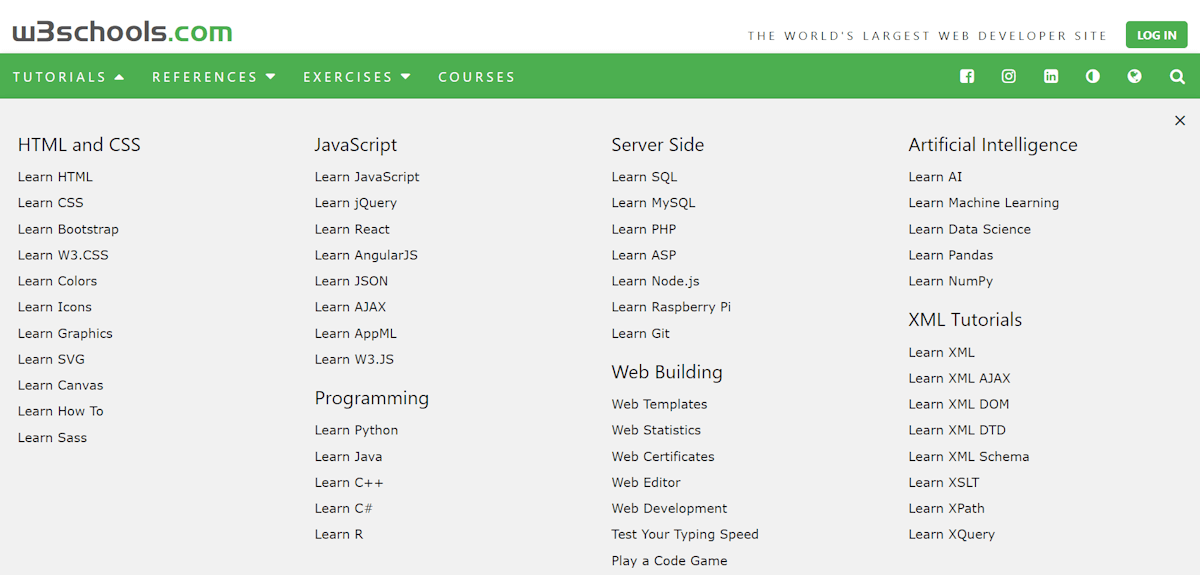Image resolution: width=1200 pixels, height=575 pixels.
Task: Open Learn Machine Learning tutorial
Action: click(x=983, y=203)
